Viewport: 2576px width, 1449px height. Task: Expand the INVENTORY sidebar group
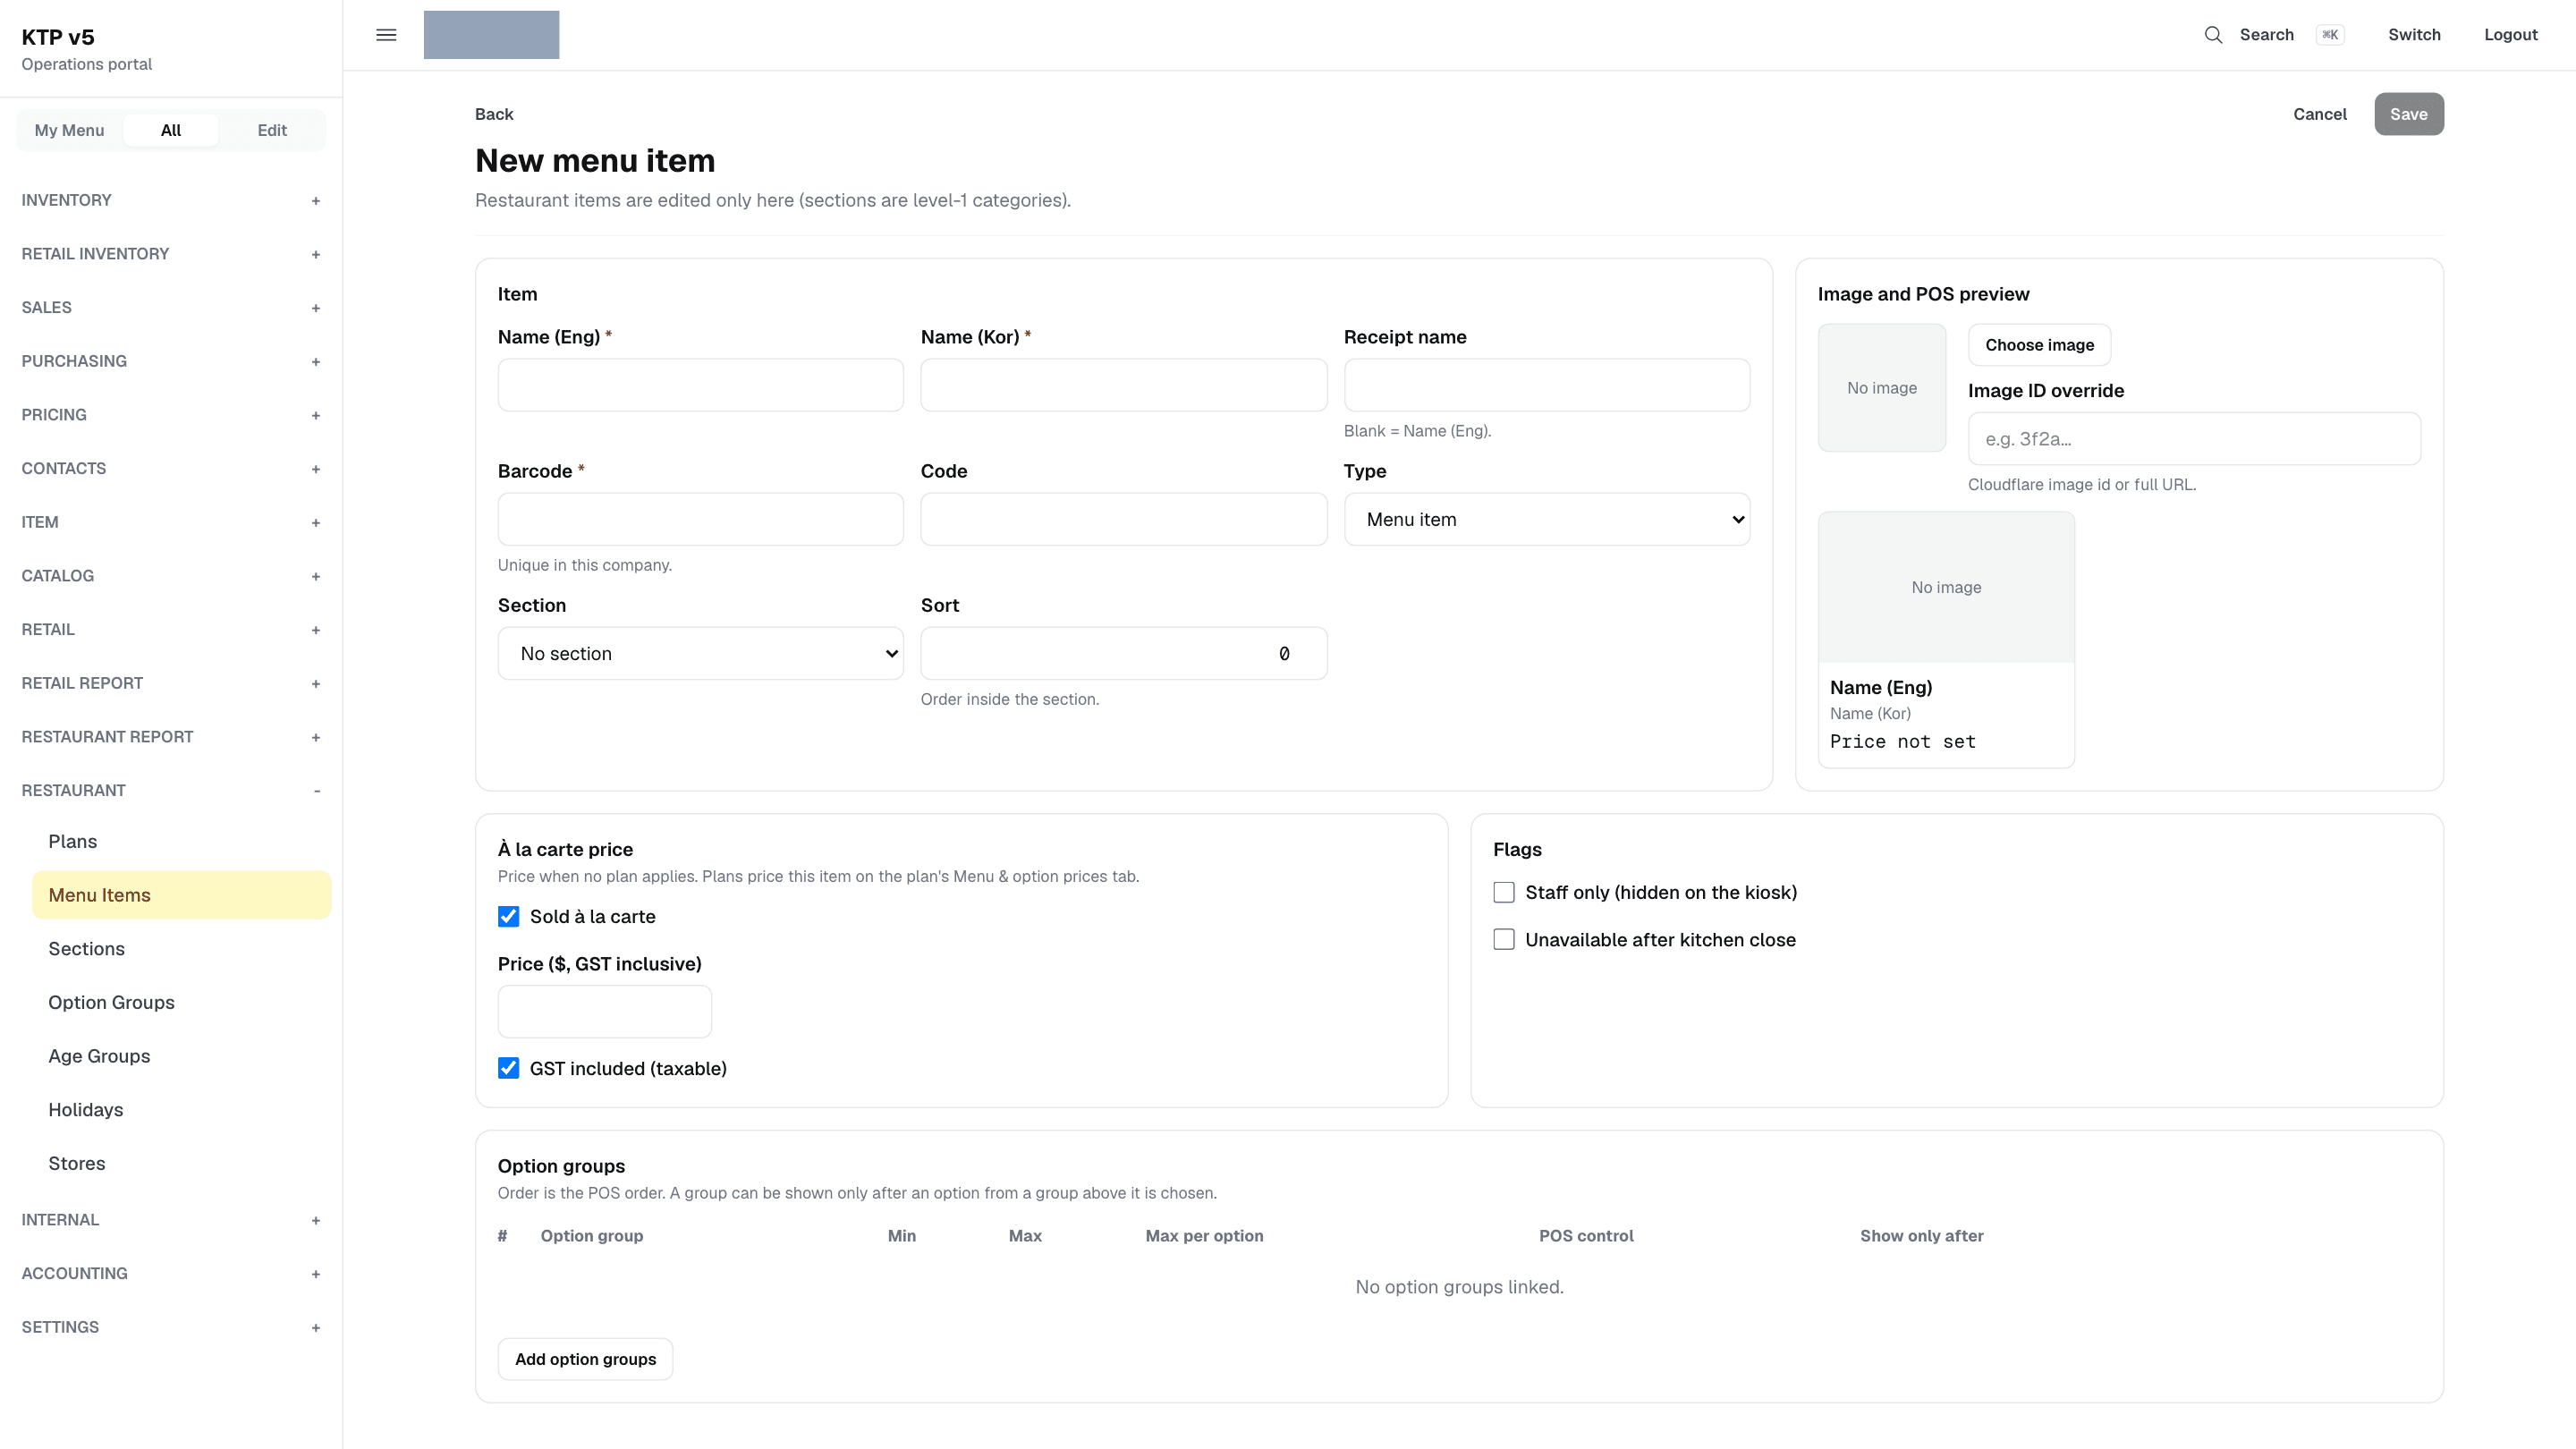tap(171, 200)
